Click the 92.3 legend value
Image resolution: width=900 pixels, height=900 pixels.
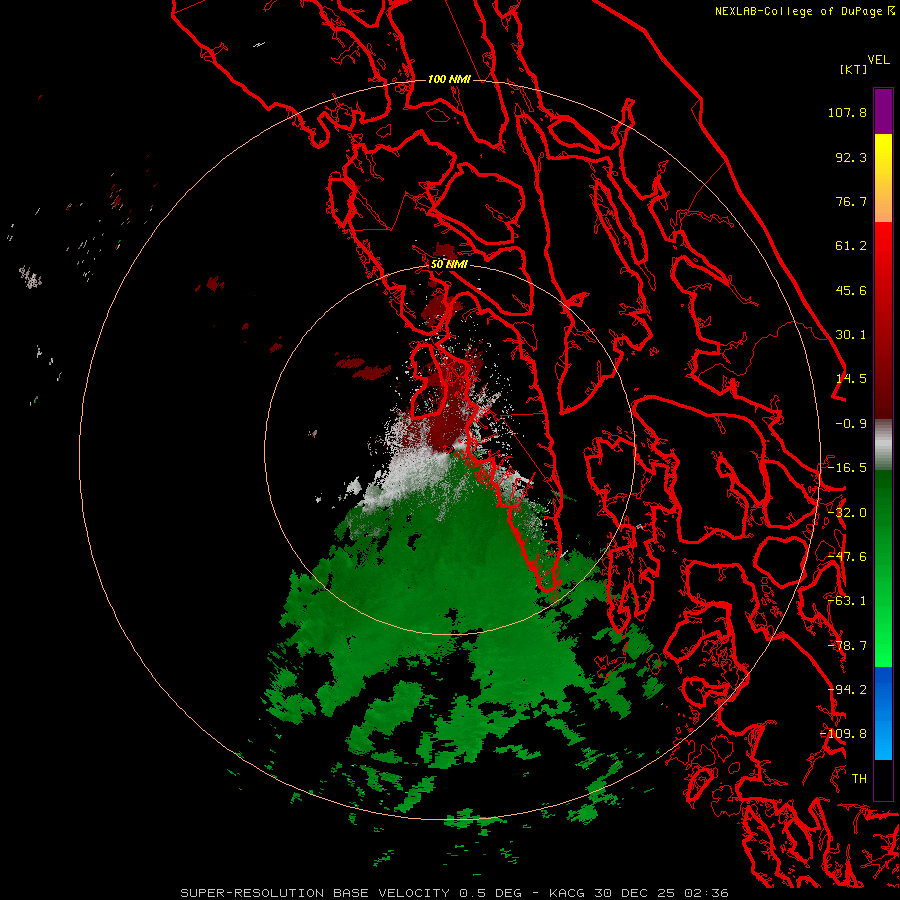[851, 157]
